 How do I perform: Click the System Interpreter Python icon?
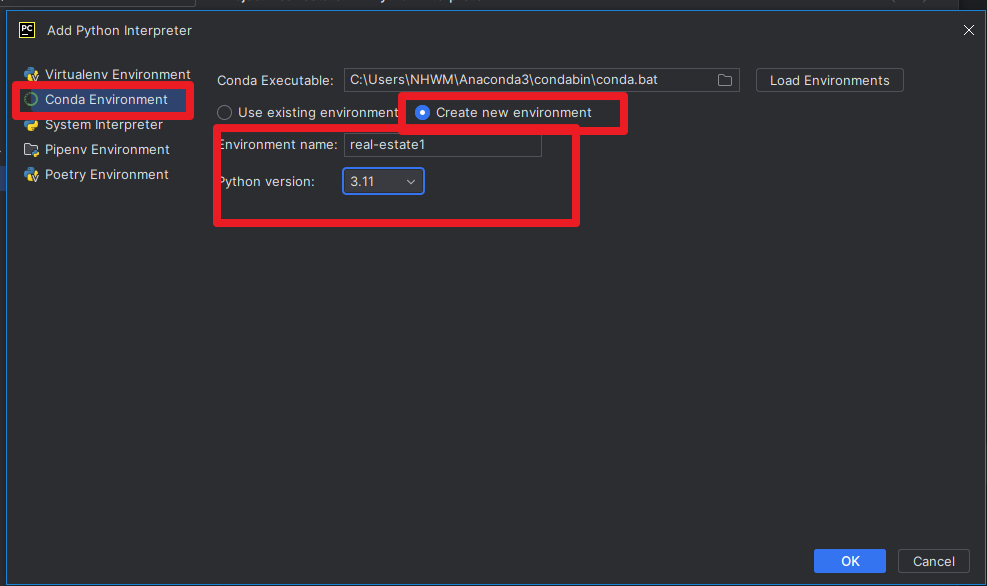[31, 125]
